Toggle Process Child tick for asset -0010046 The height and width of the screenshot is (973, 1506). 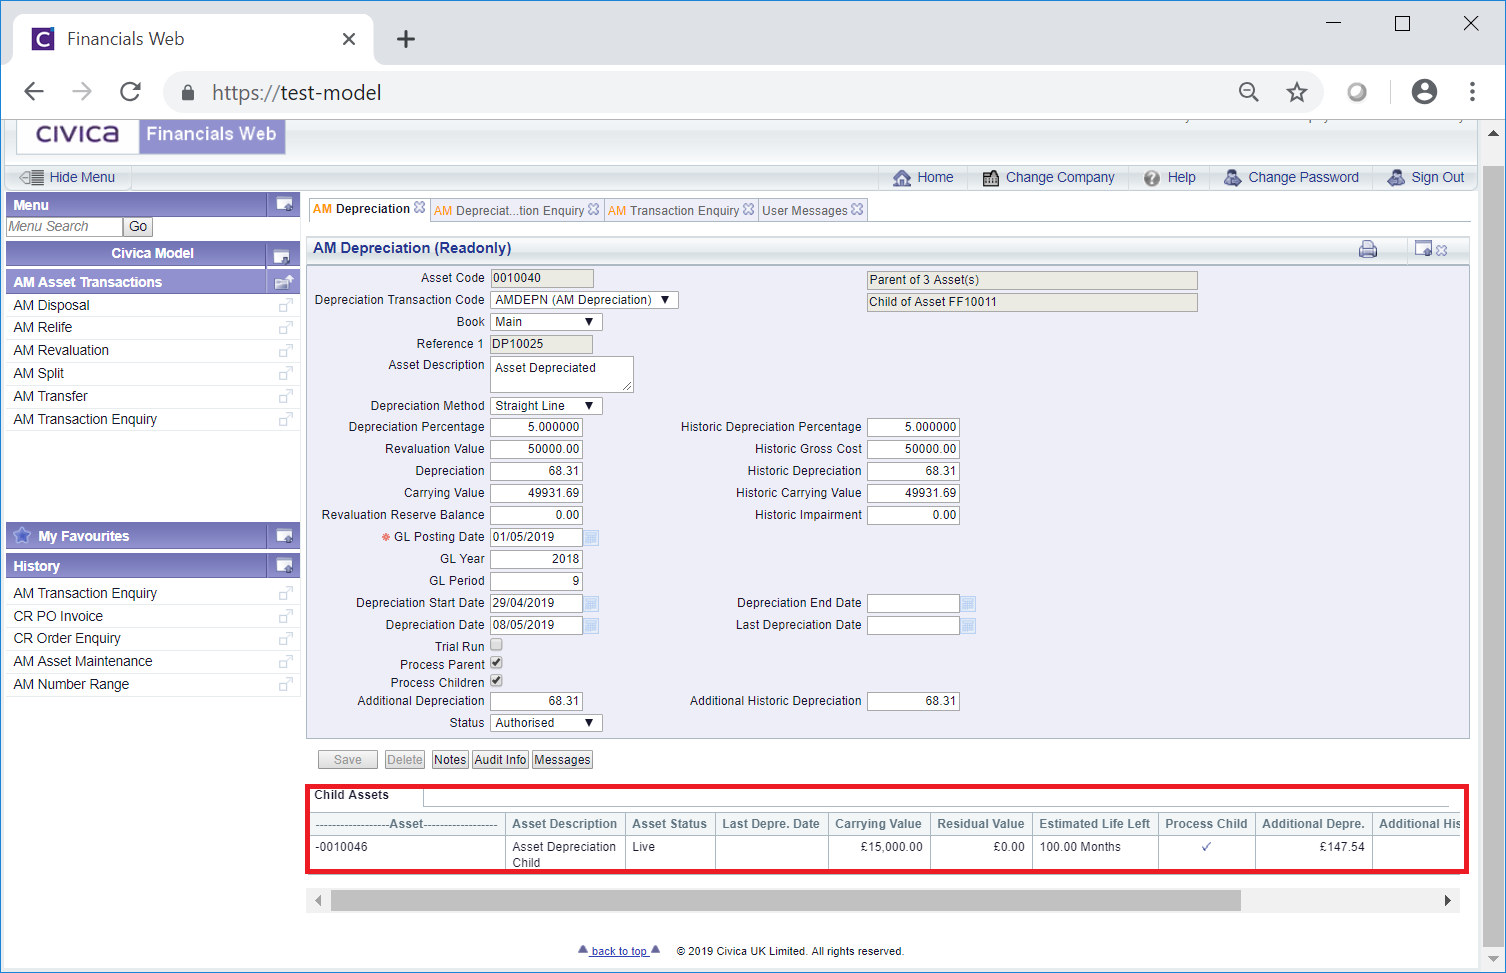pos(1206,847)
